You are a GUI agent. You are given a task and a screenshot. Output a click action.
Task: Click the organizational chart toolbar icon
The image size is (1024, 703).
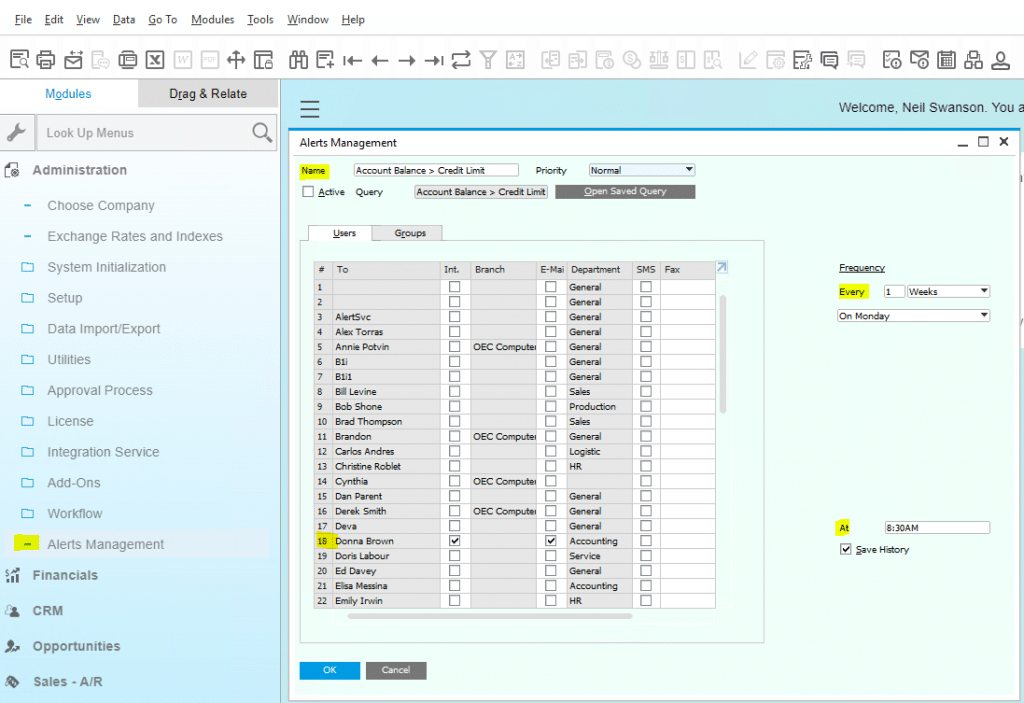click(975, 60)
